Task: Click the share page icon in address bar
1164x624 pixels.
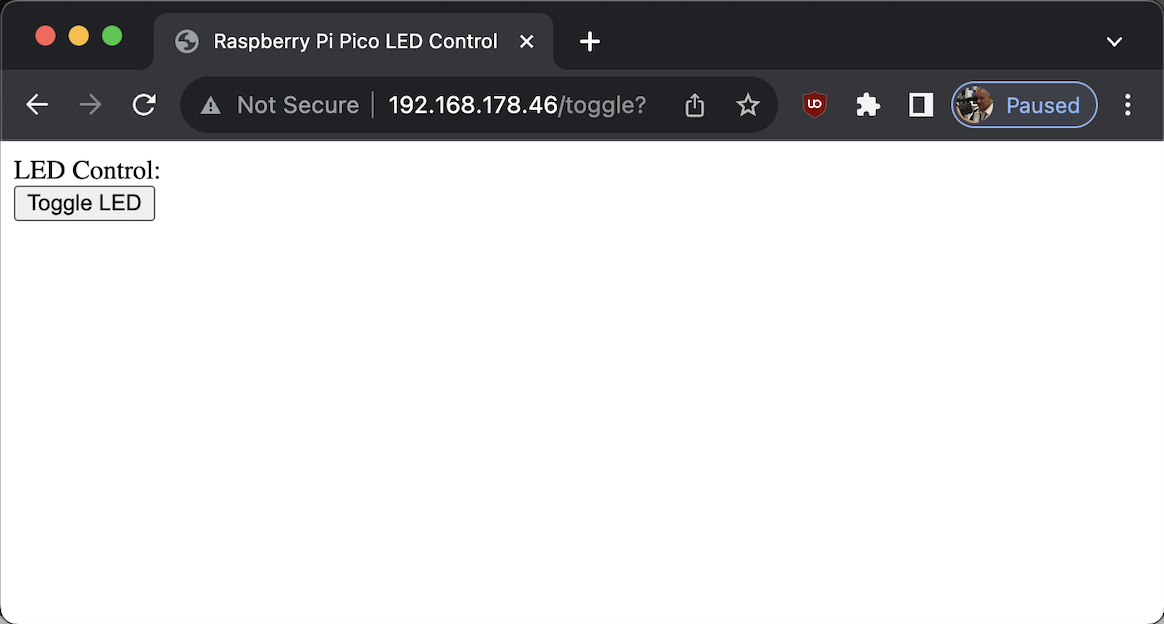Action: [x=694, y=105]
